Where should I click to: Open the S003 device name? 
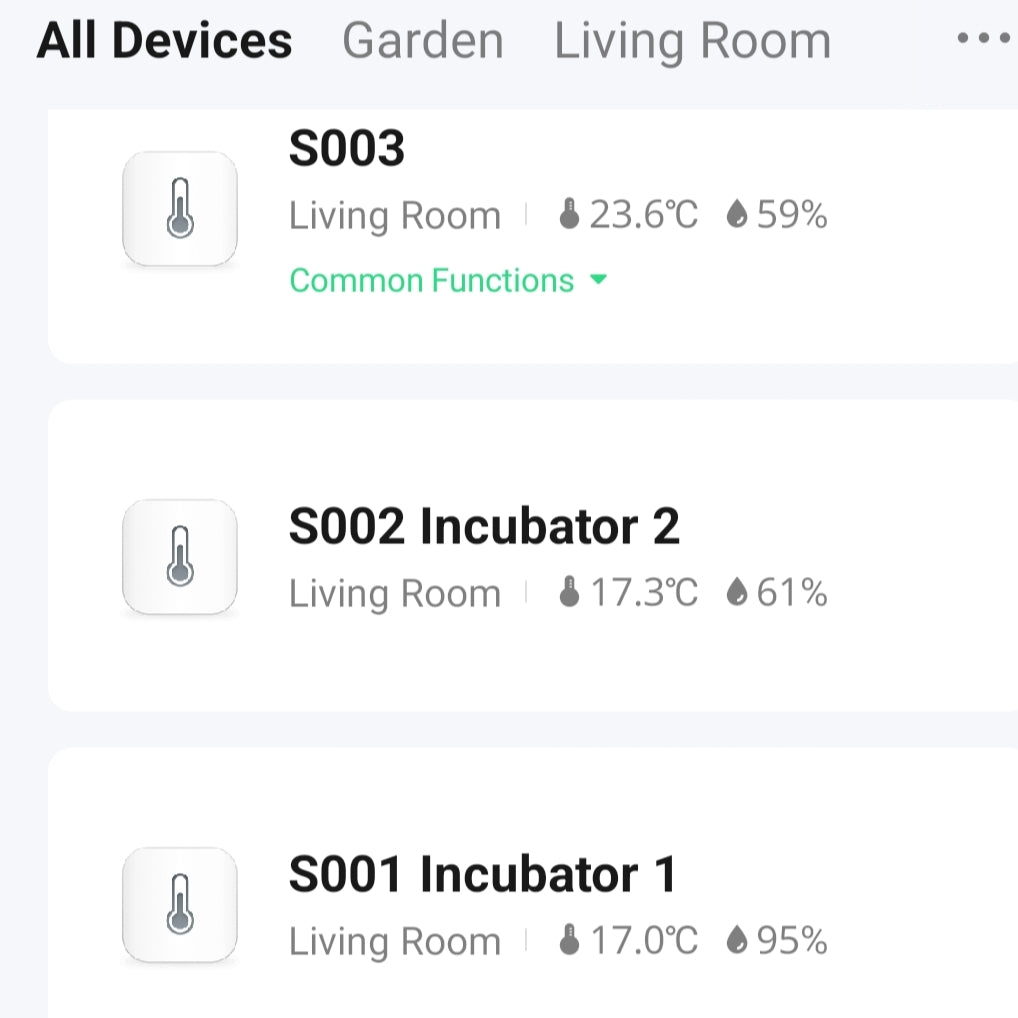click(346, 150)
